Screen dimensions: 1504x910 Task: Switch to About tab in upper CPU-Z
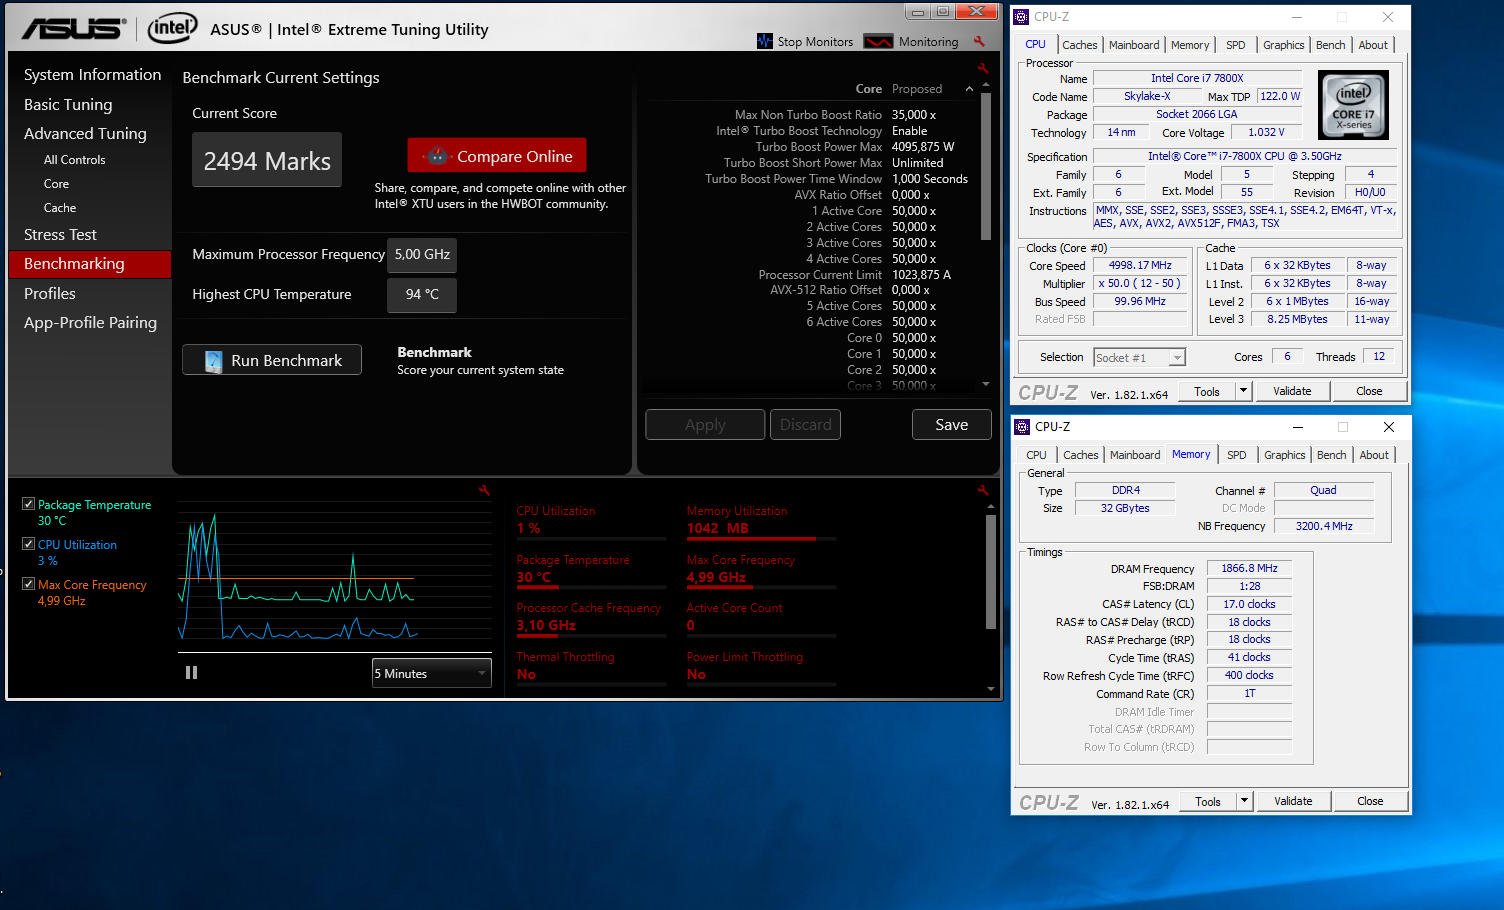coord(1373,45)
